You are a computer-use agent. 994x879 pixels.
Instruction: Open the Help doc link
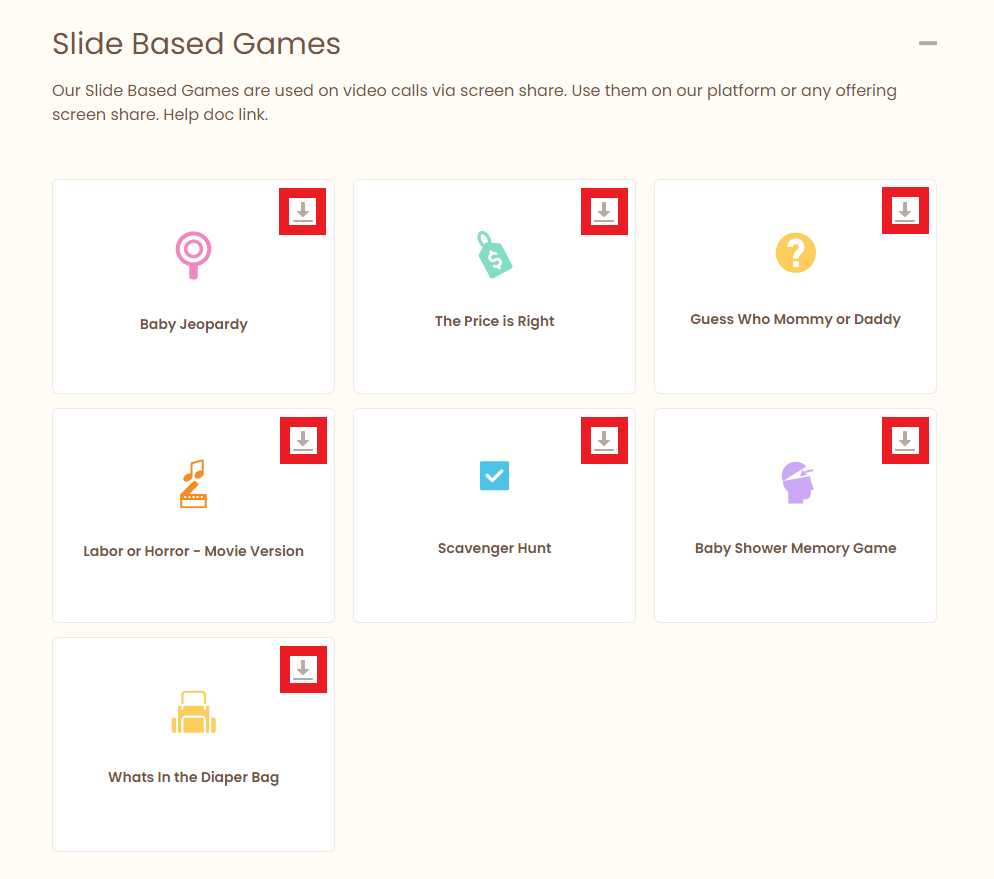click(x=215, y=114)
